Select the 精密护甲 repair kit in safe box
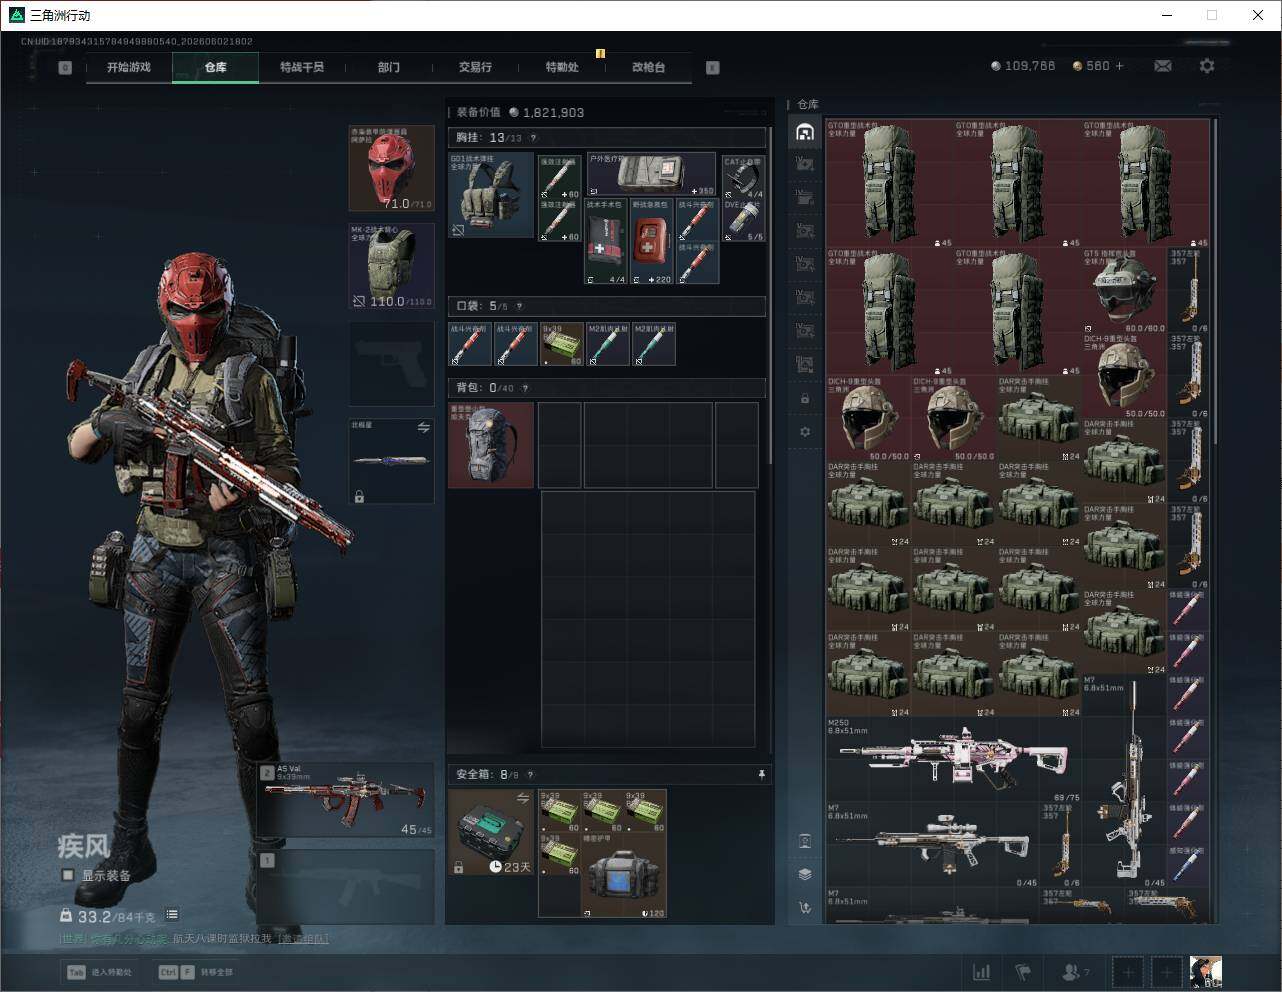Viewport: 1282px width, 992px height. click(624, 875)
